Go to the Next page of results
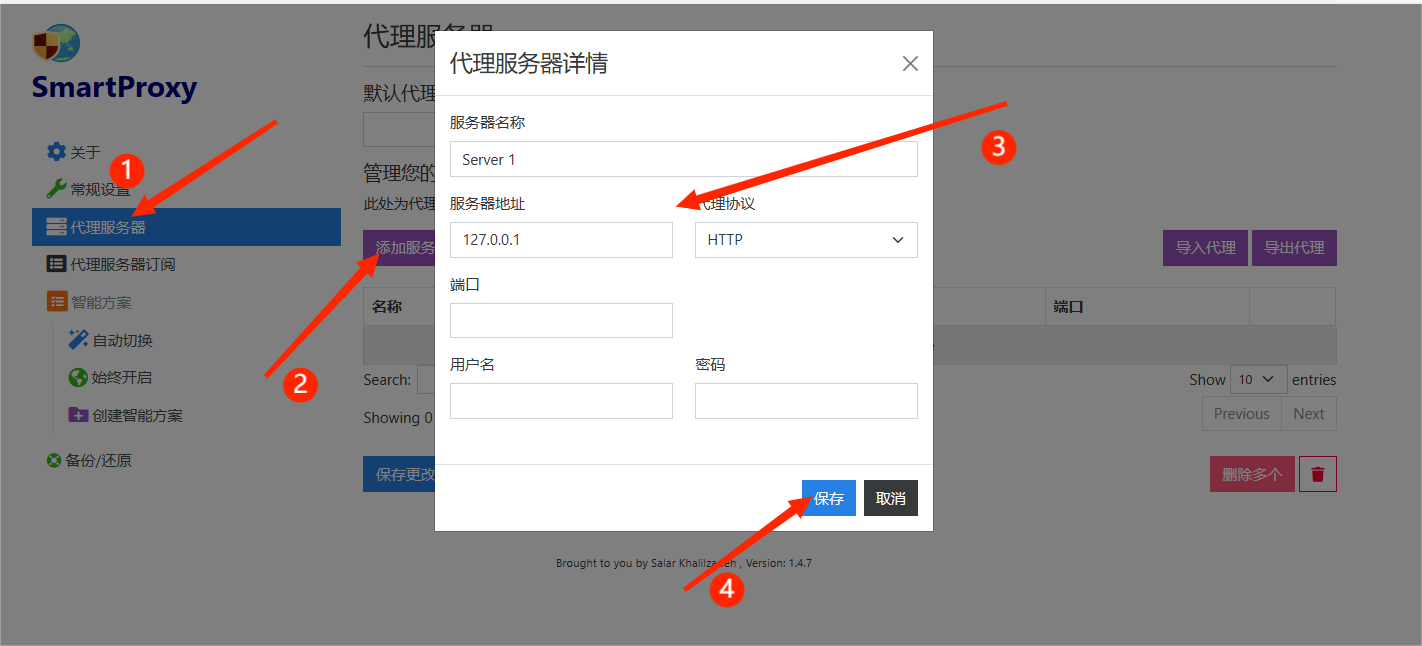 coord(1309,413)
